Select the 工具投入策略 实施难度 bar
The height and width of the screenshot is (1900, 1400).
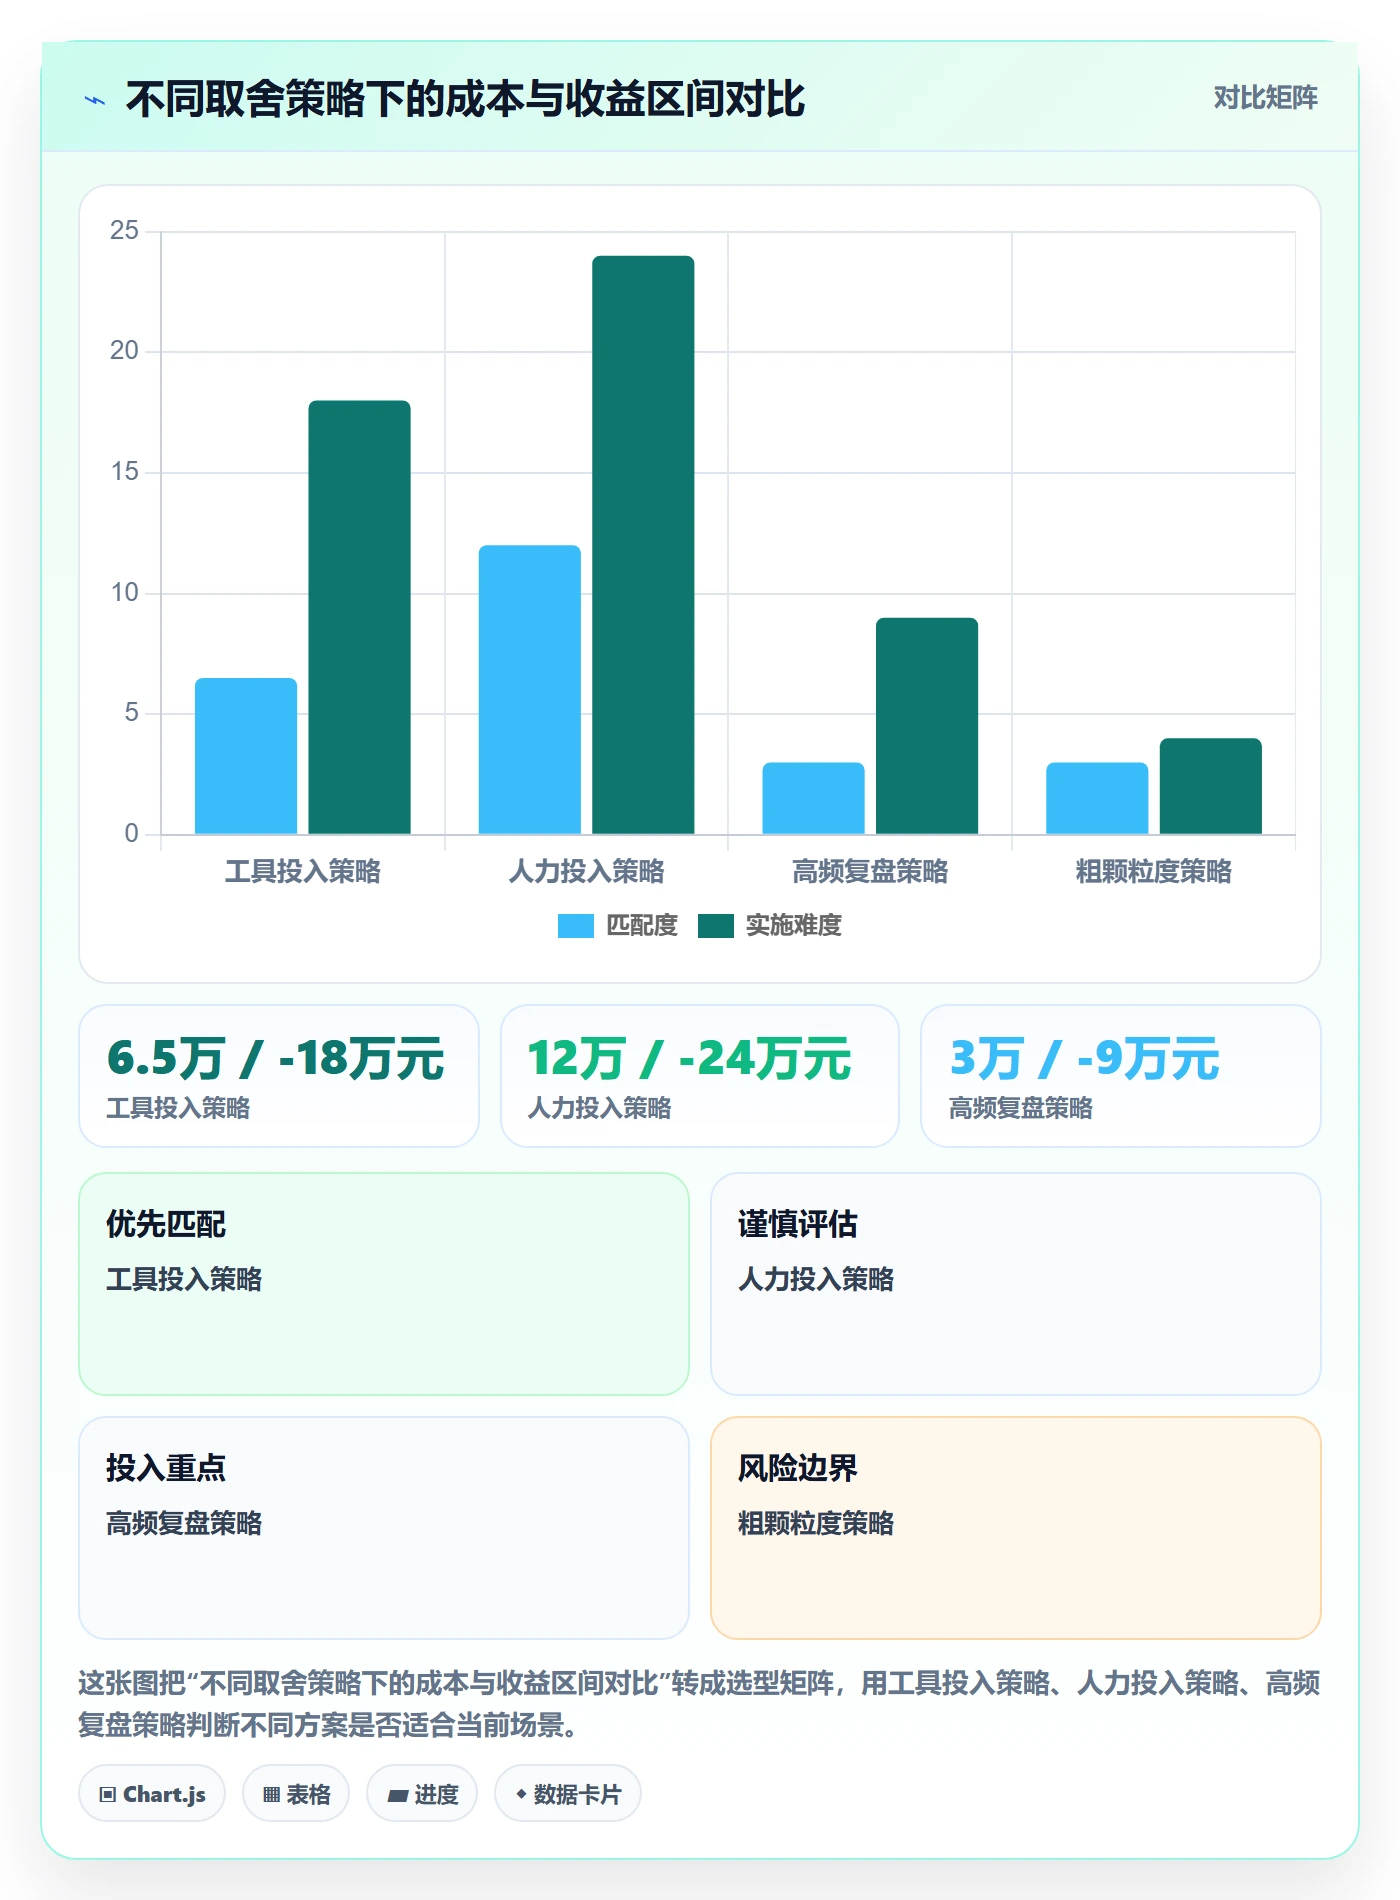[359, 617]
